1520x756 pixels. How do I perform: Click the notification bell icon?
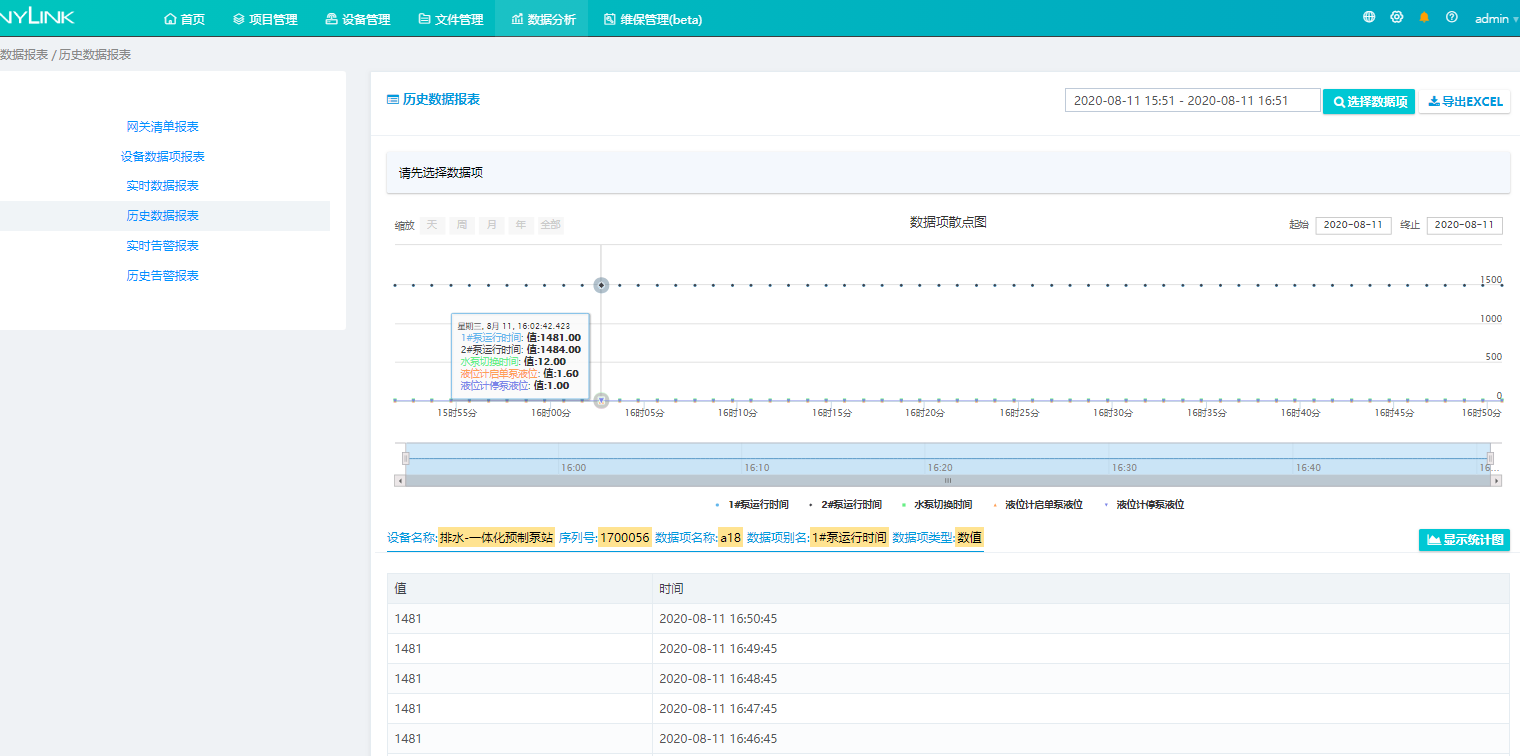[1424, 17]
